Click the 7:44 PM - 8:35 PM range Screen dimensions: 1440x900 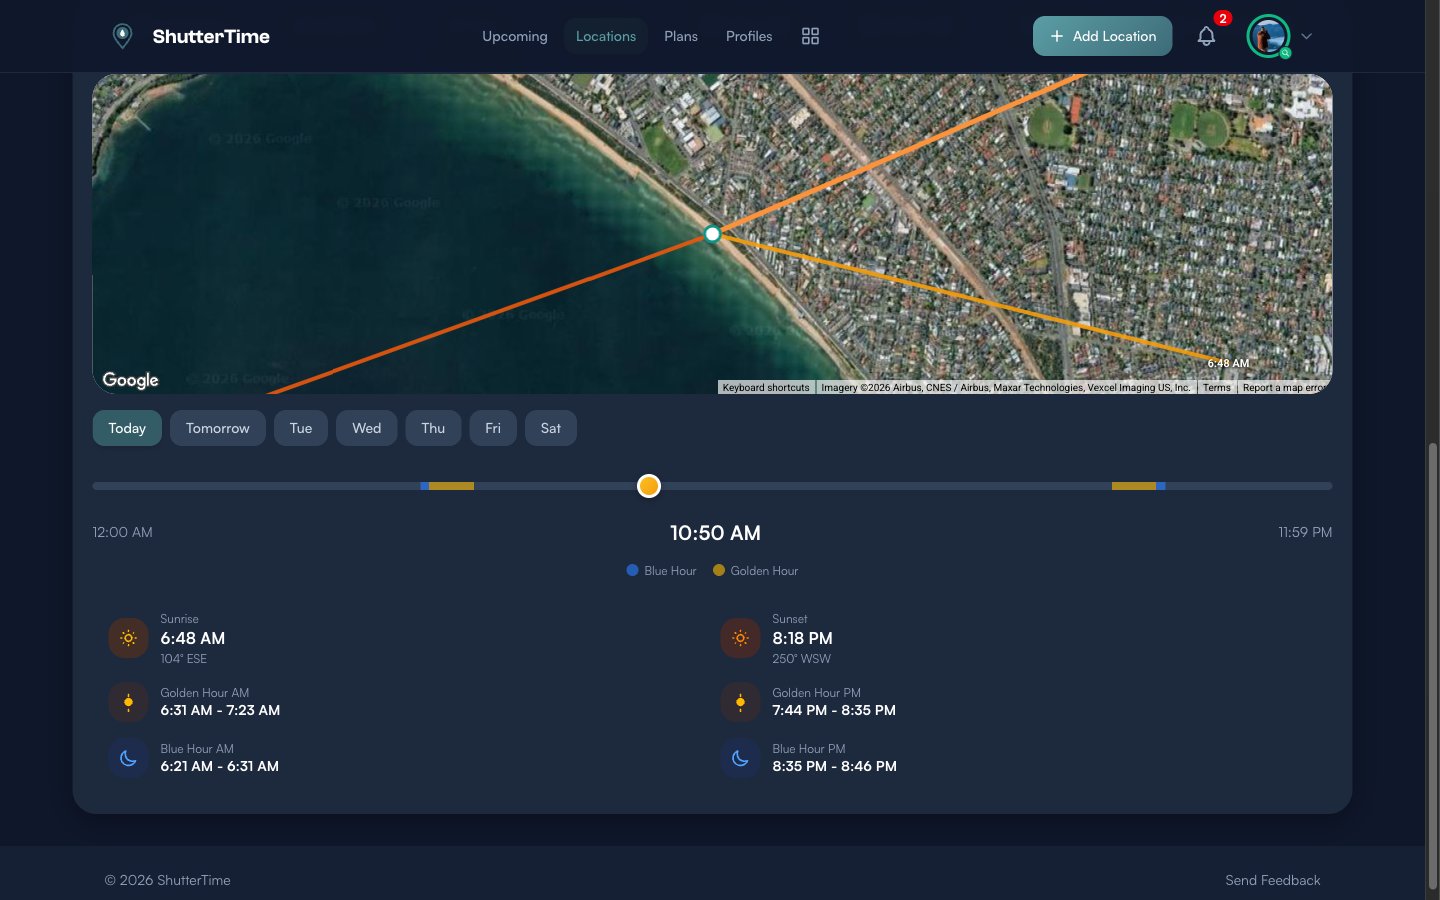(x=834, y=710)
